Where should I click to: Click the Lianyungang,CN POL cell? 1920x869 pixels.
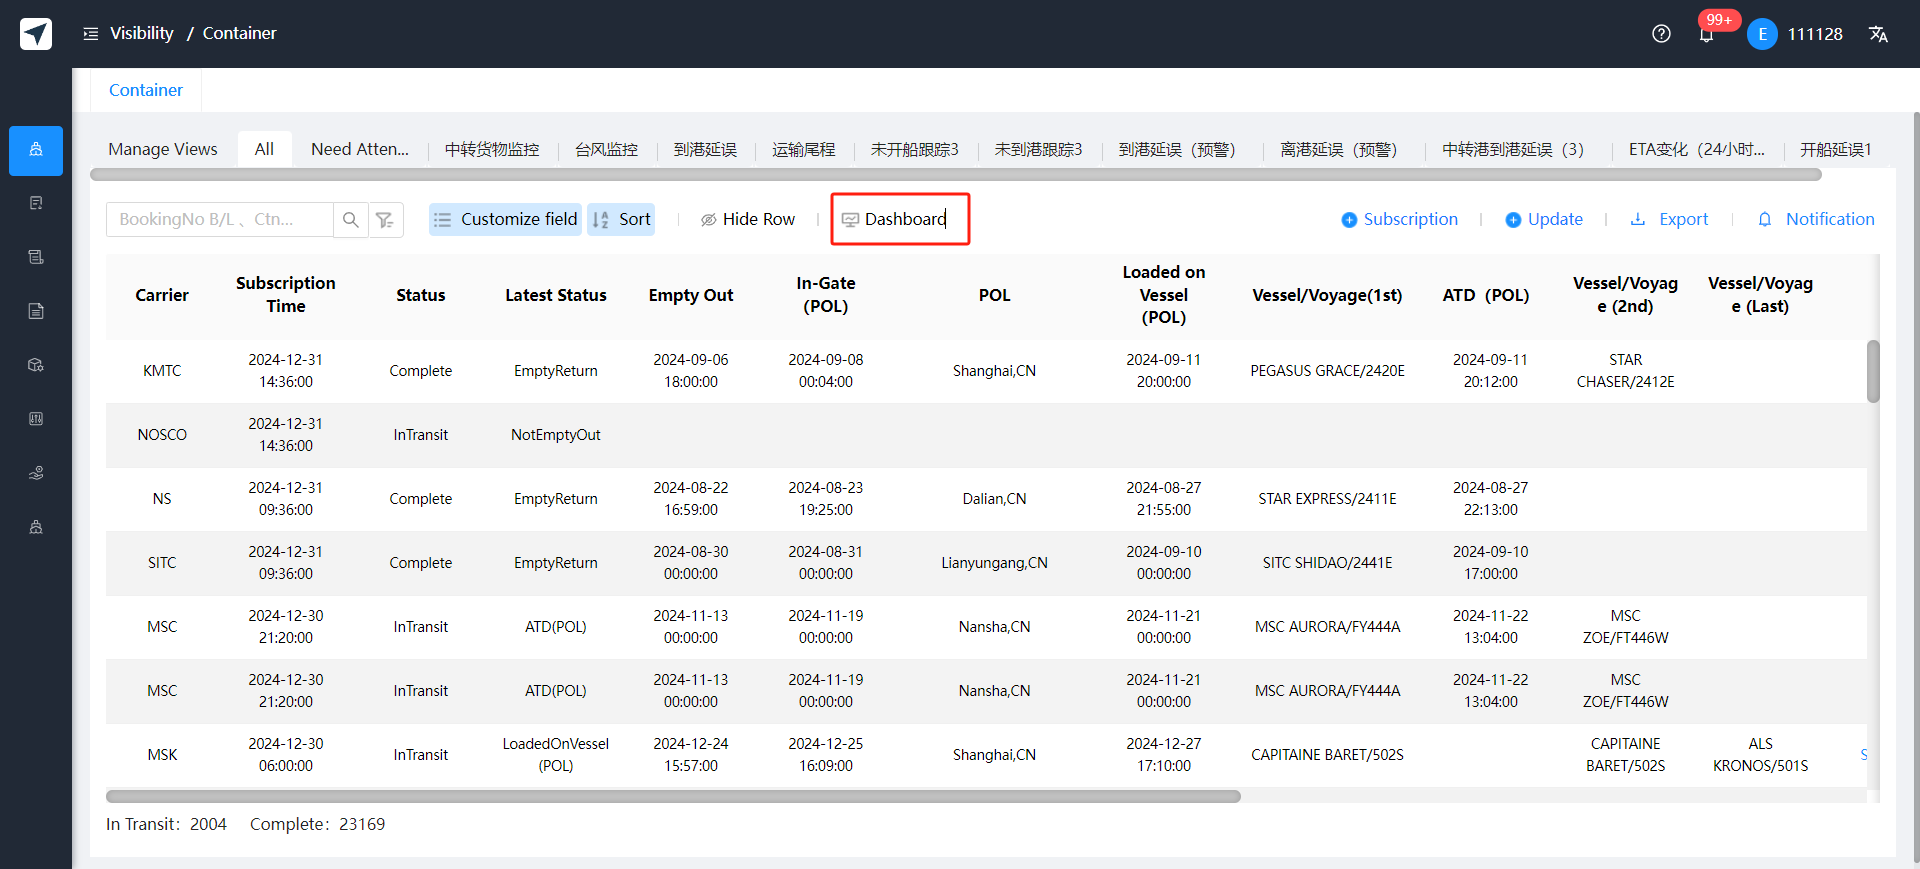point(994,563)
